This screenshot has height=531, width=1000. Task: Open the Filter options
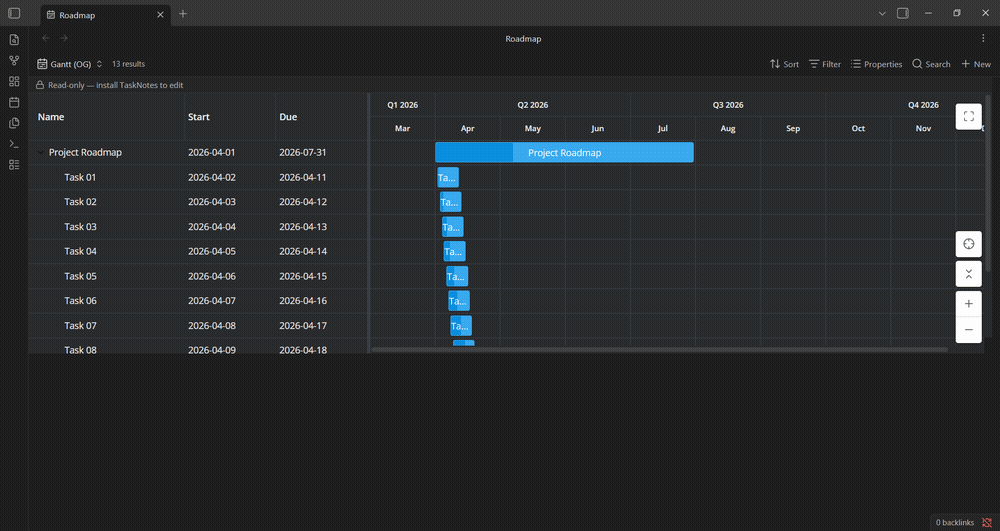coord(825,64)
